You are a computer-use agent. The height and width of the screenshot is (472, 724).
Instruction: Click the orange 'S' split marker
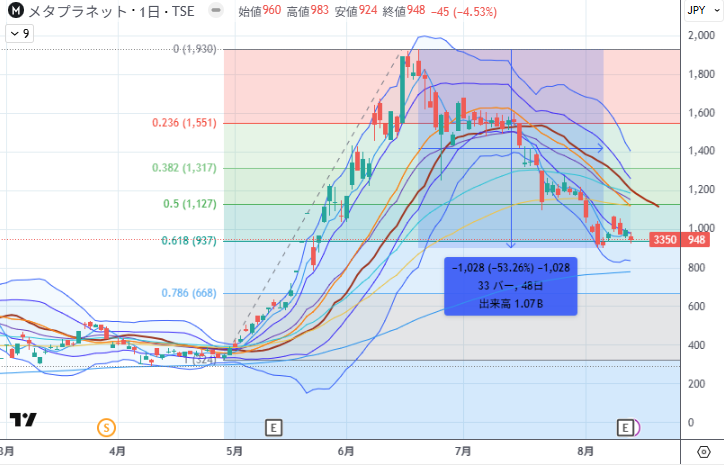pyautogui.click(x=106, y=428)
